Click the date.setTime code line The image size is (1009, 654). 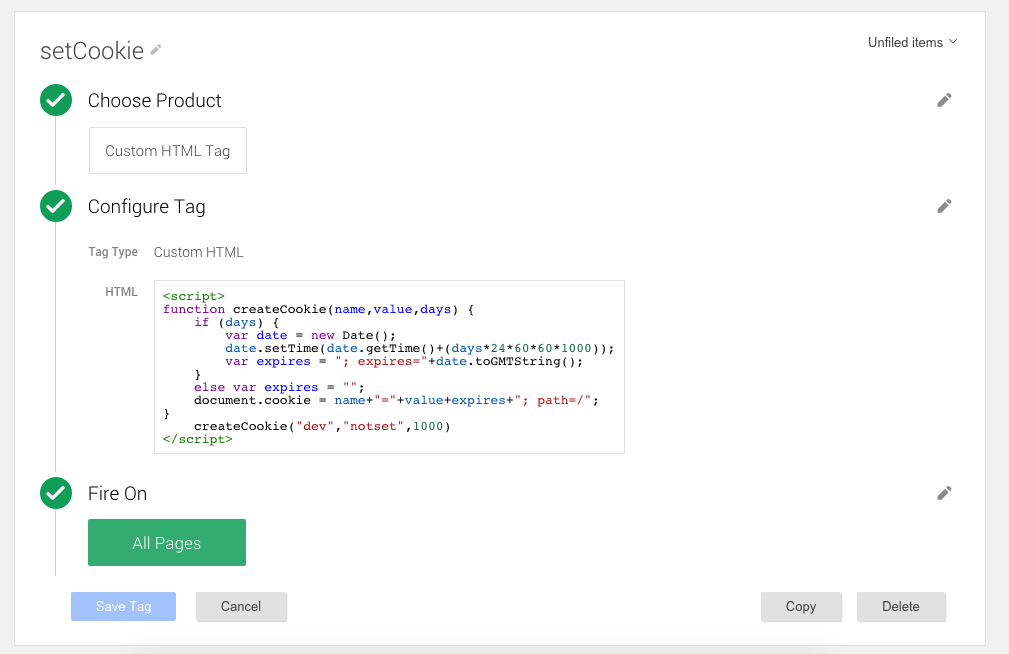(420, 348)
